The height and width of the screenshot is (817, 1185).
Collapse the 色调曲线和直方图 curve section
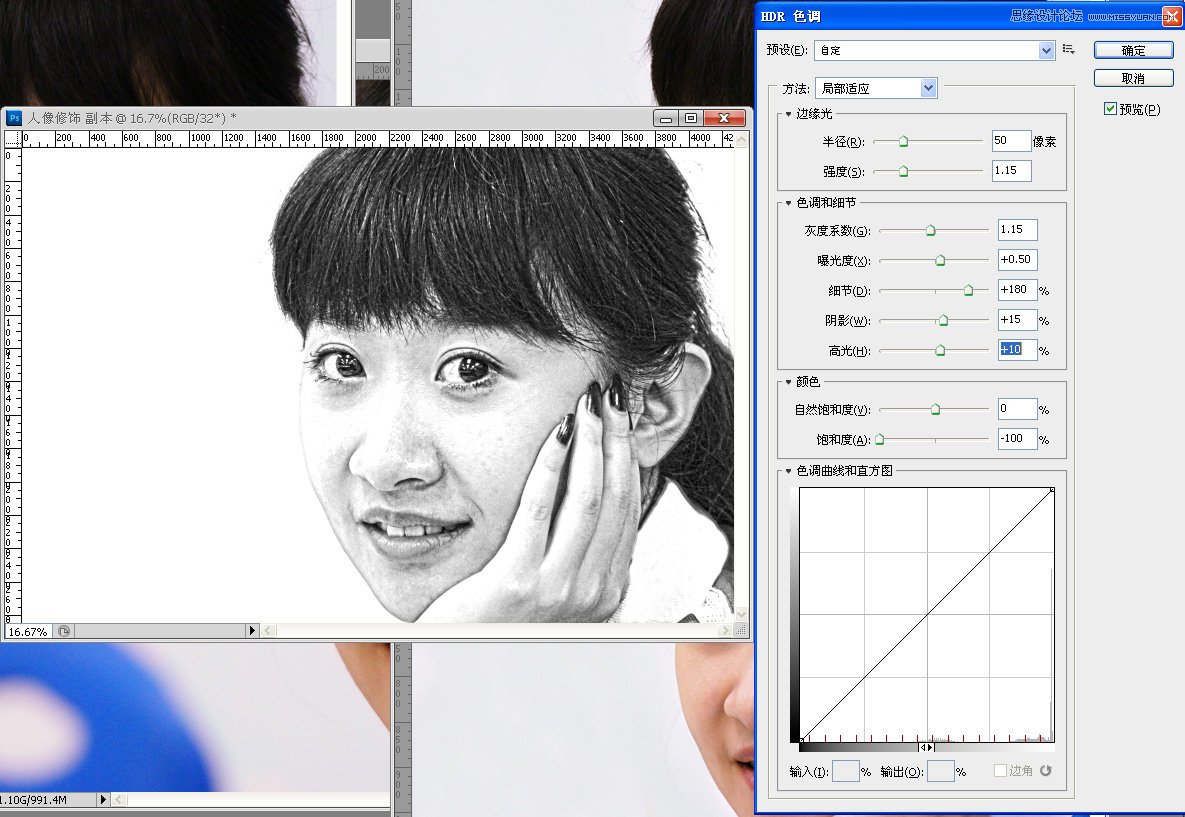click(x=786, y=470)
